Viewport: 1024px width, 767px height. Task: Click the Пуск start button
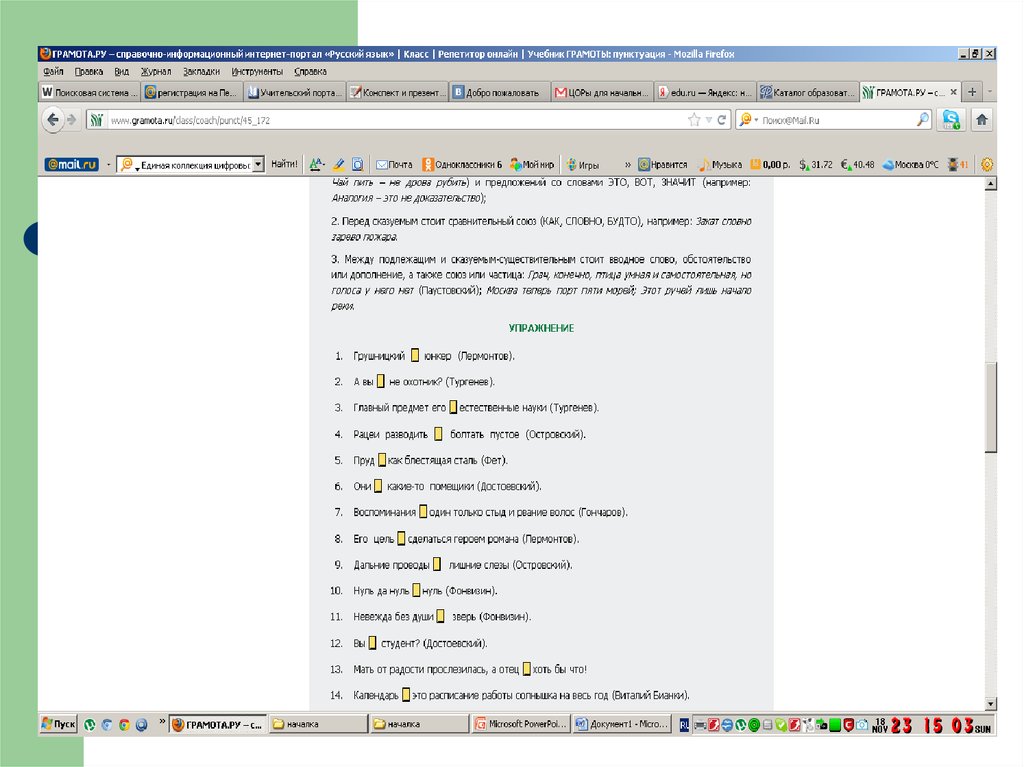click(x=58, y=724)
